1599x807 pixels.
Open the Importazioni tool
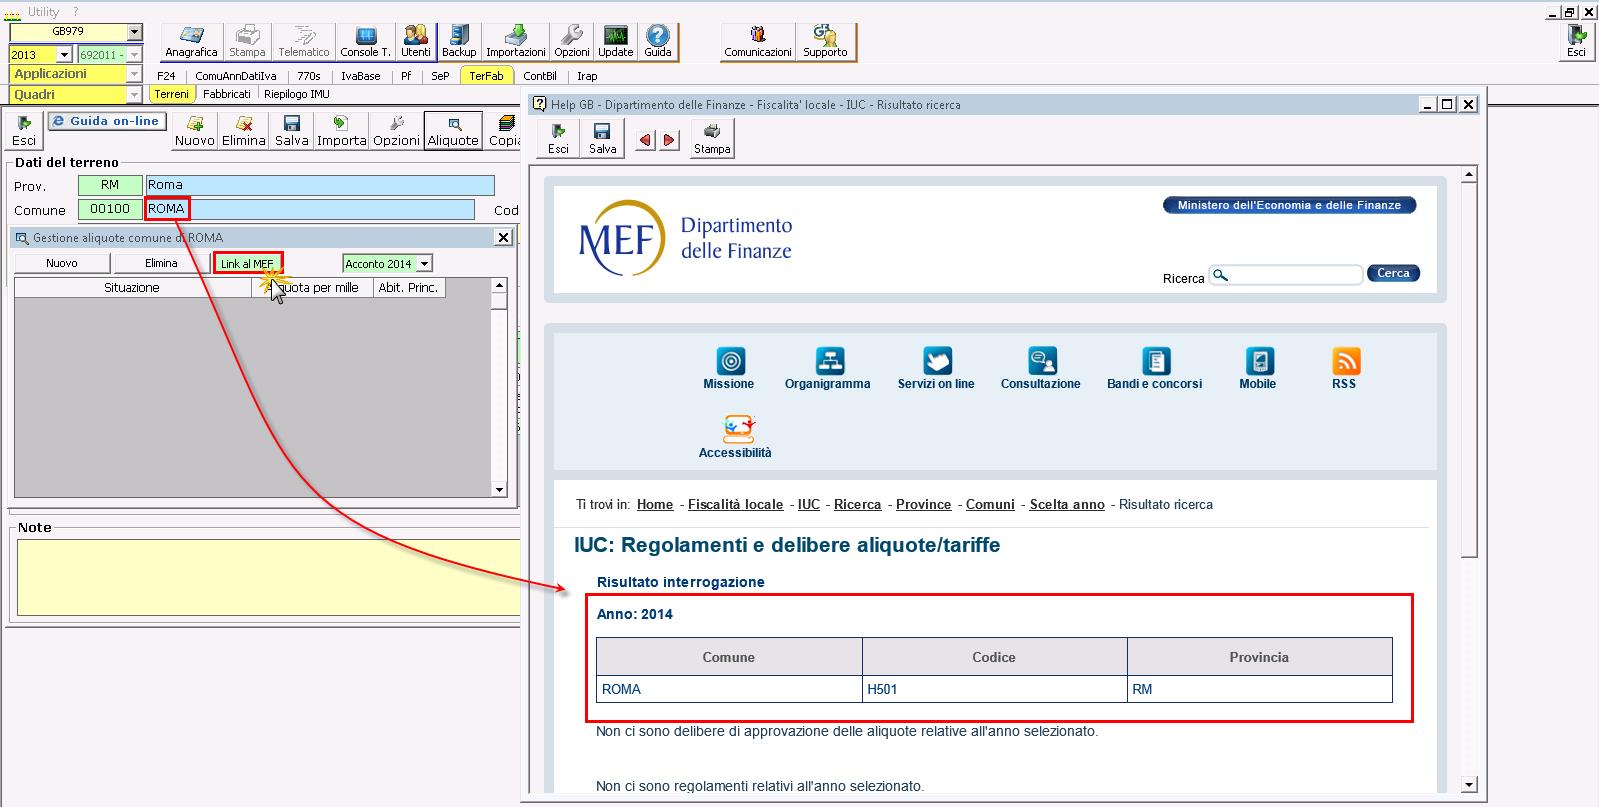click(x=516, y=42)
